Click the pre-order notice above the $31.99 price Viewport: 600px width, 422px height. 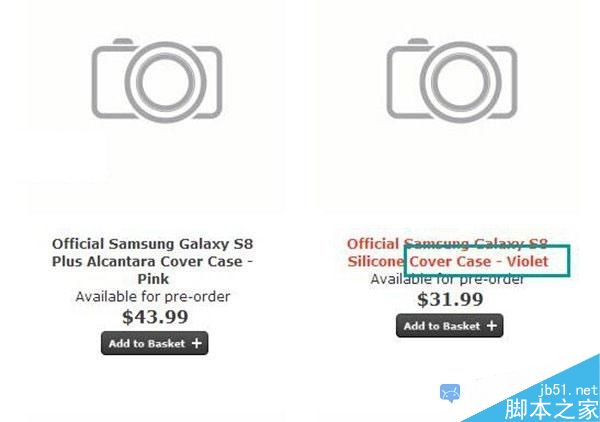tap(447, 279)
